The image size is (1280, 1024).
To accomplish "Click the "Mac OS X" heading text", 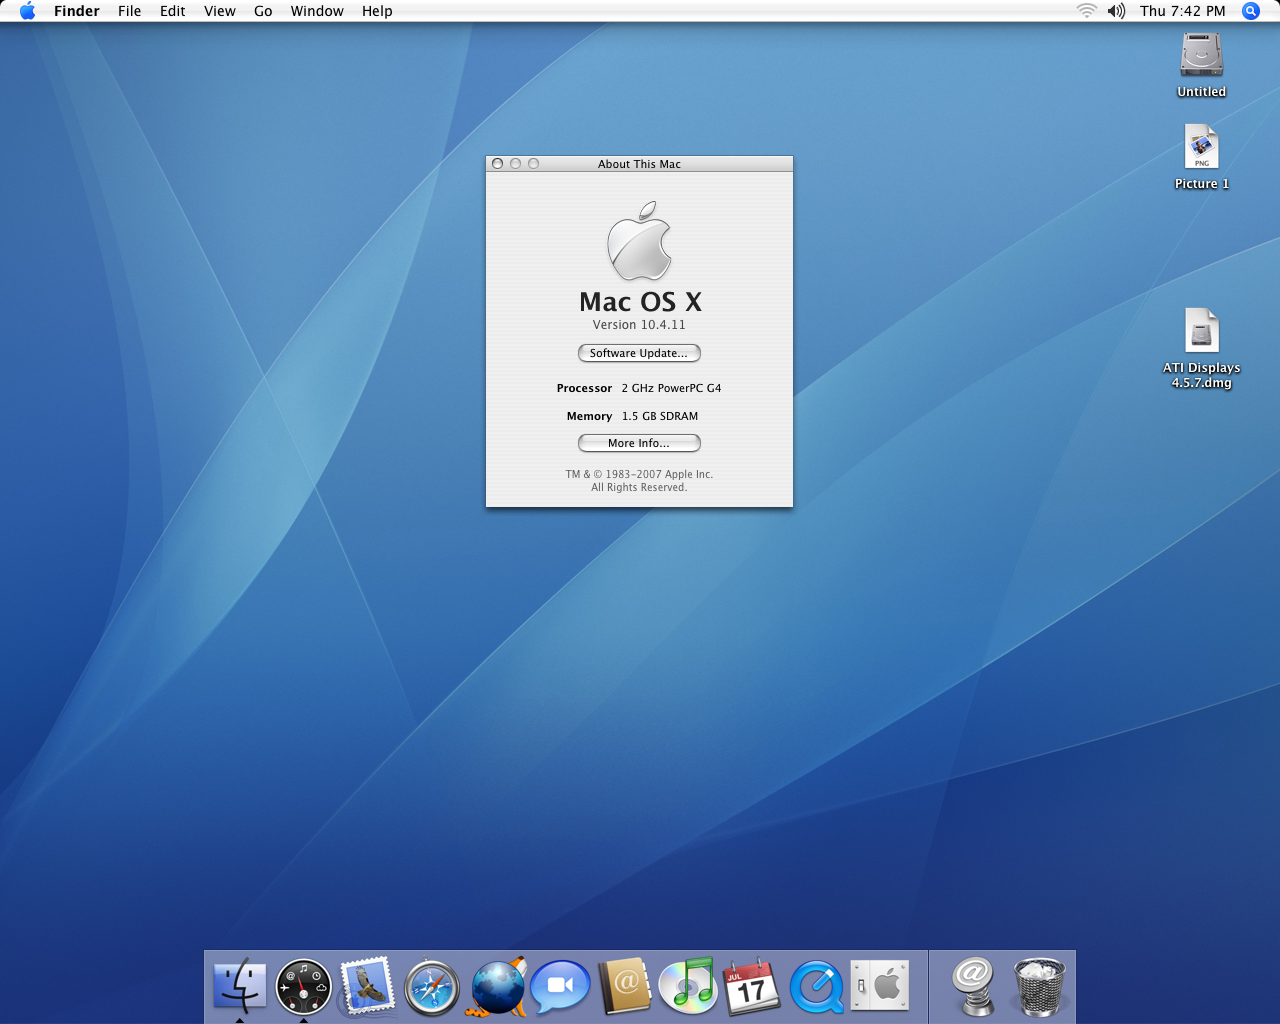I will pyautogui.click(x=640, y=302).
